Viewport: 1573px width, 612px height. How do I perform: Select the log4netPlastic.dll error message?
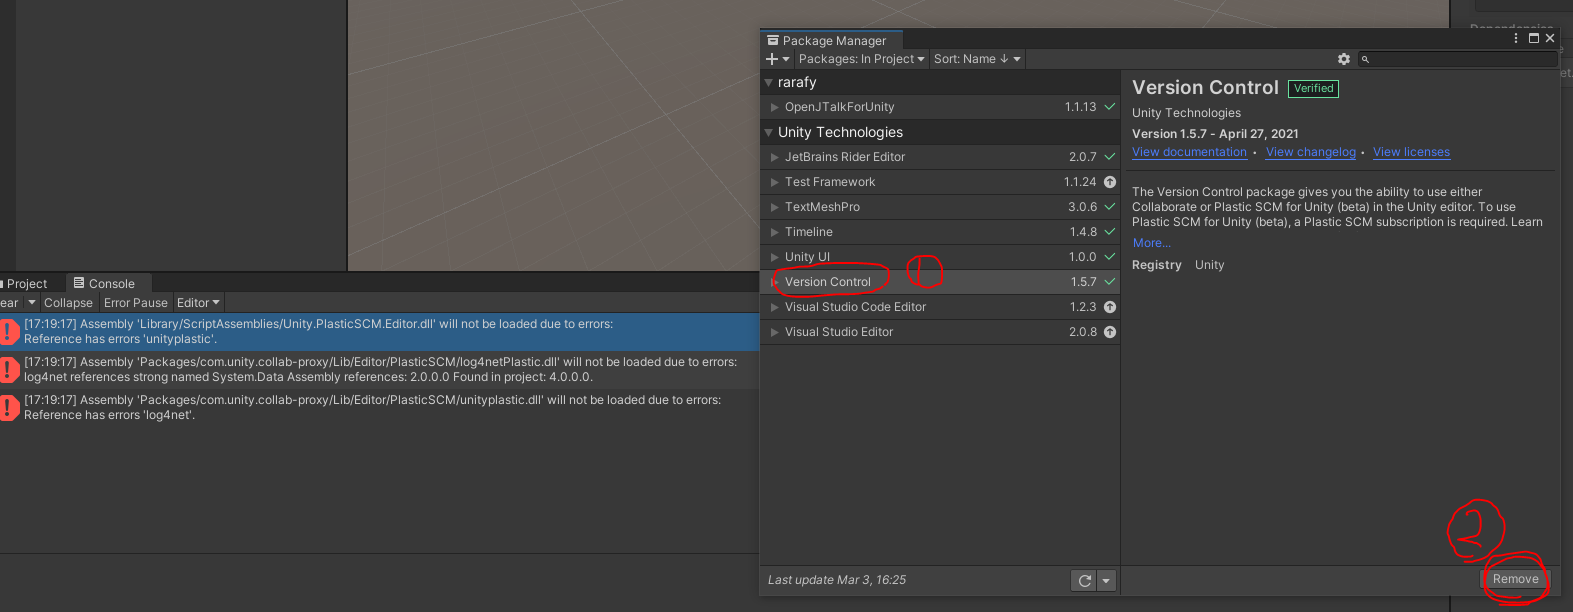[x=380, y=370]
